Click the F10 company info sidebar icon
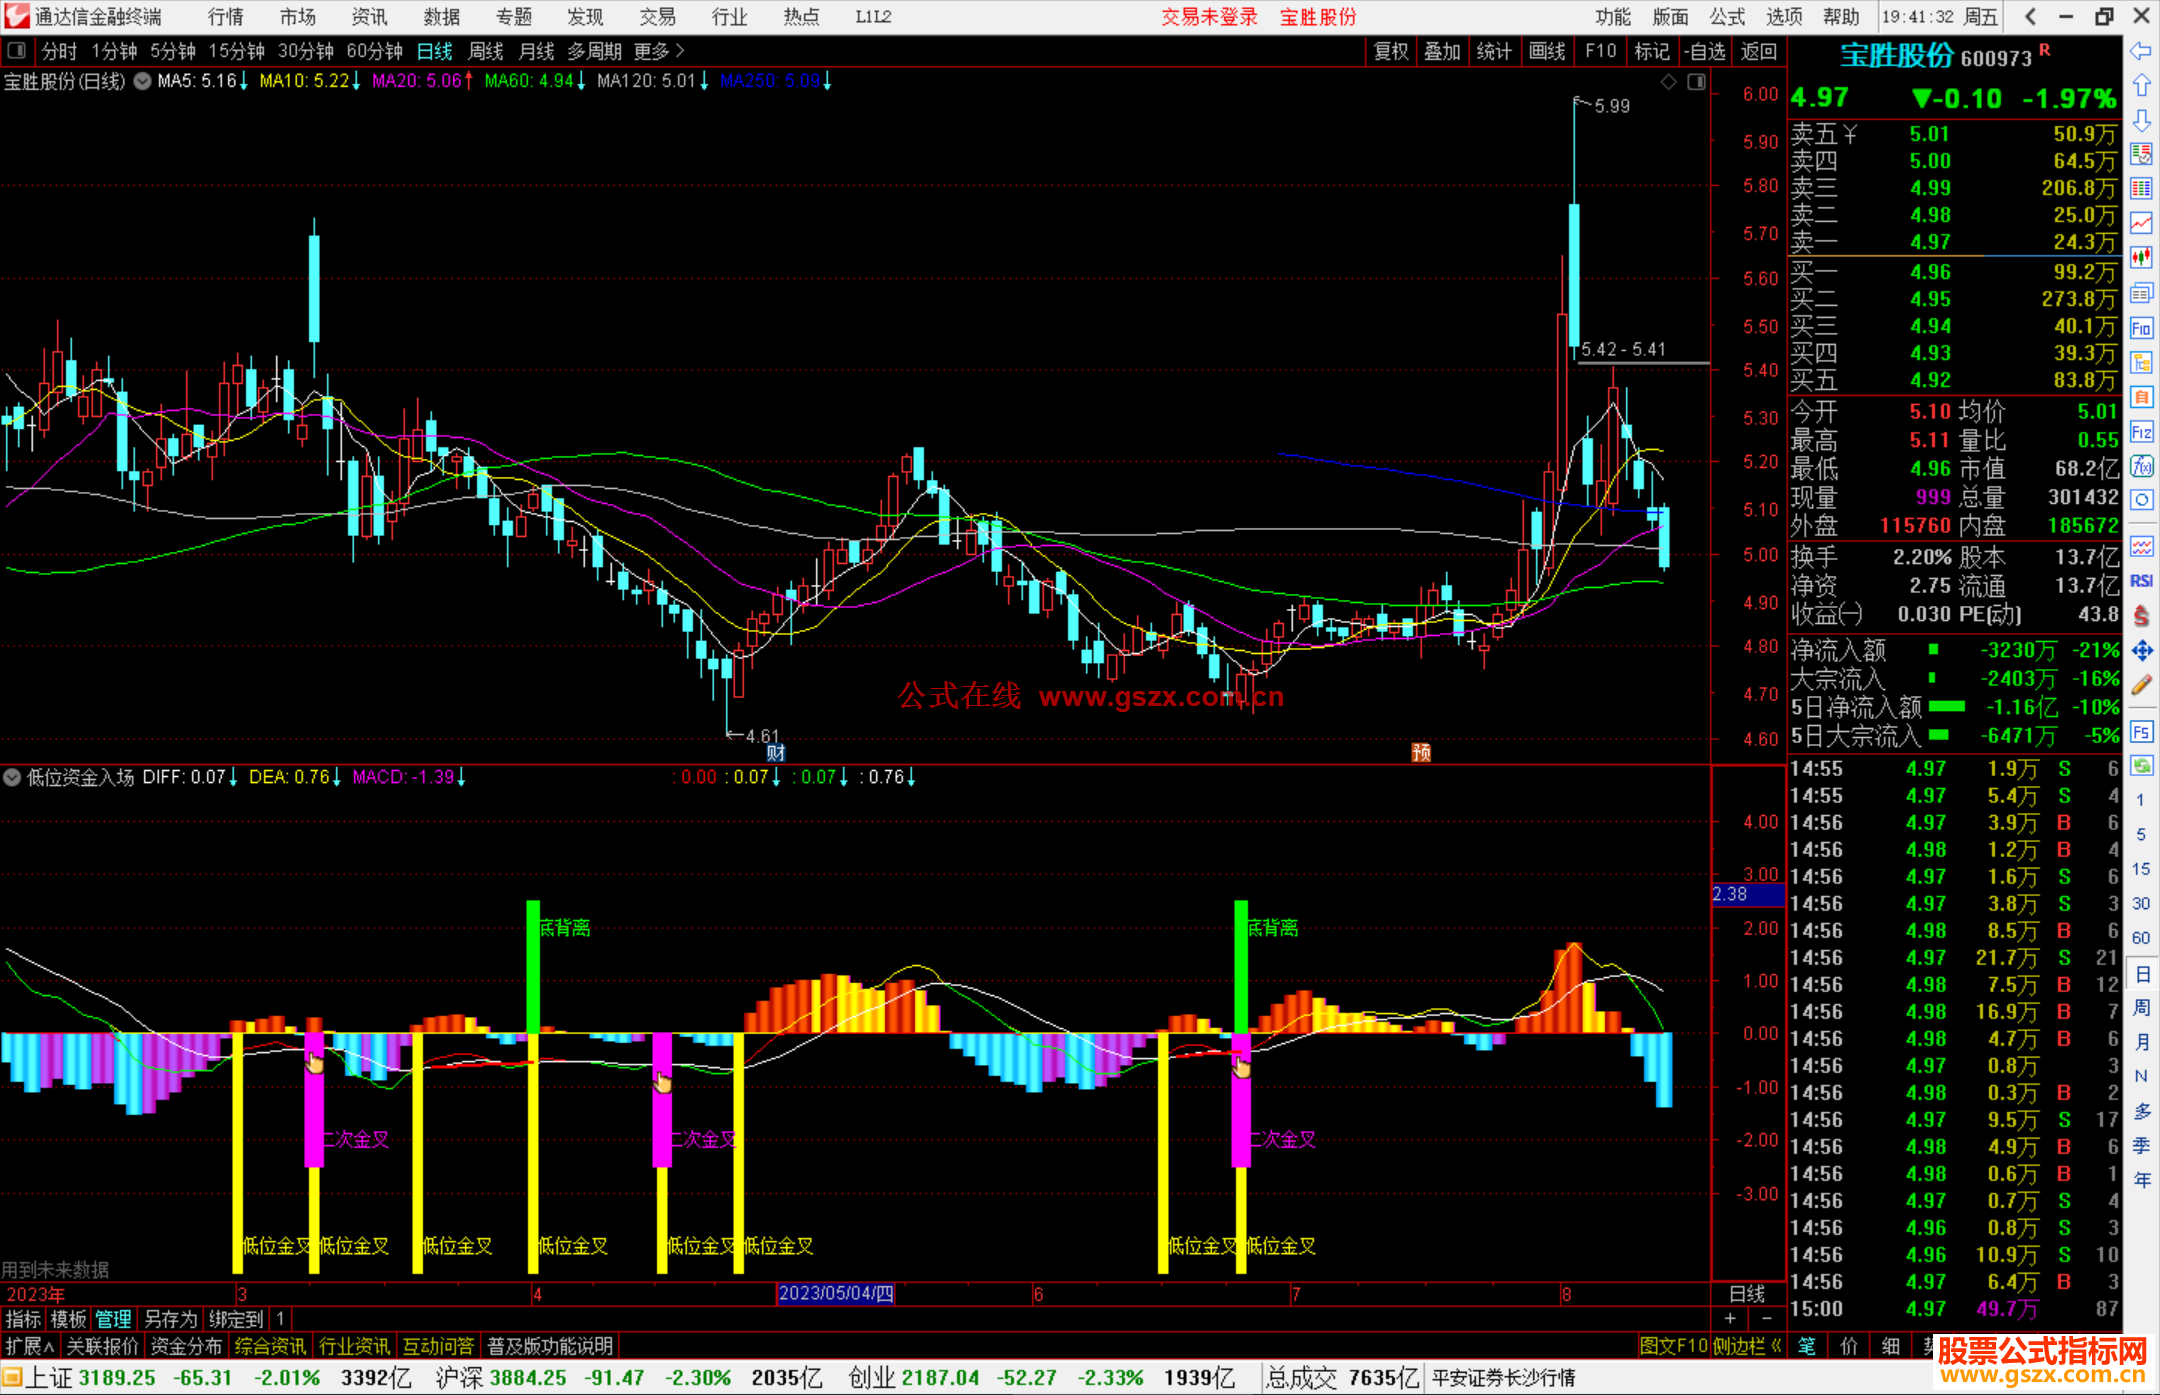The height and width of the screenshot is (1395, 2160). click(x=2141, y=329)
